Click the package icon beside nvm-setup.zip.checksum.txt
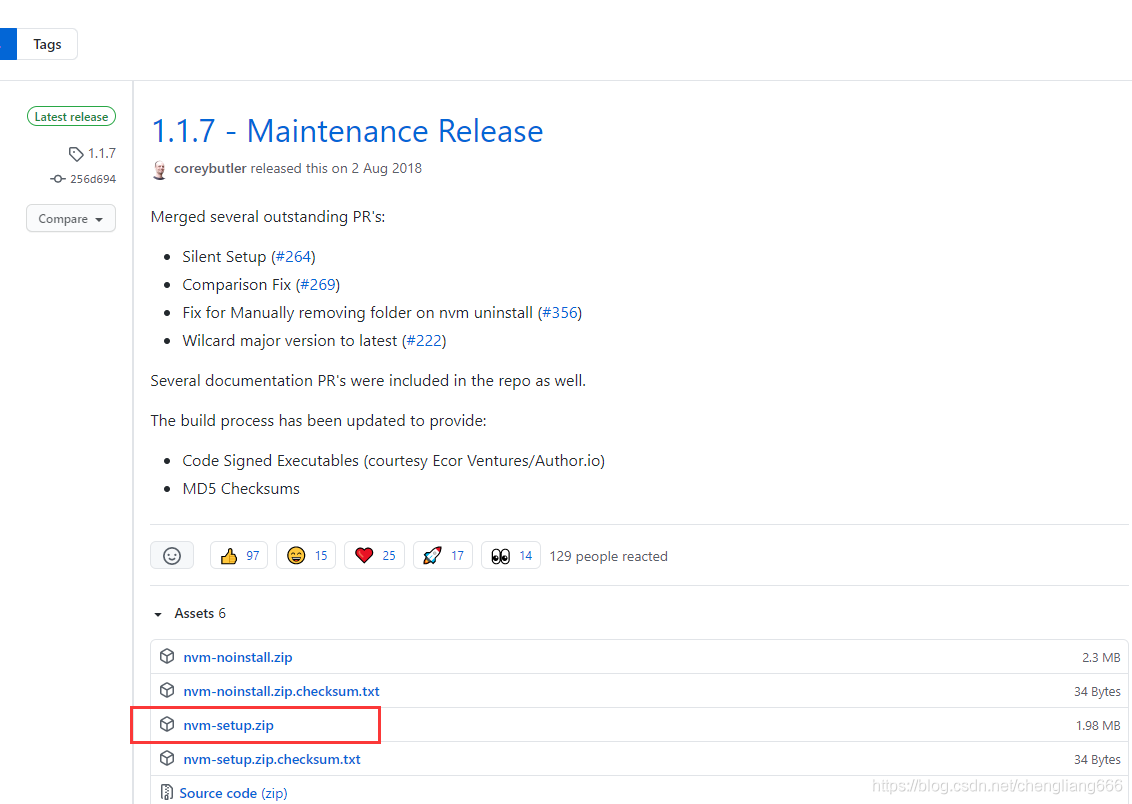Viewport: 1132px width, 804px height. click(x=167, y=758)
